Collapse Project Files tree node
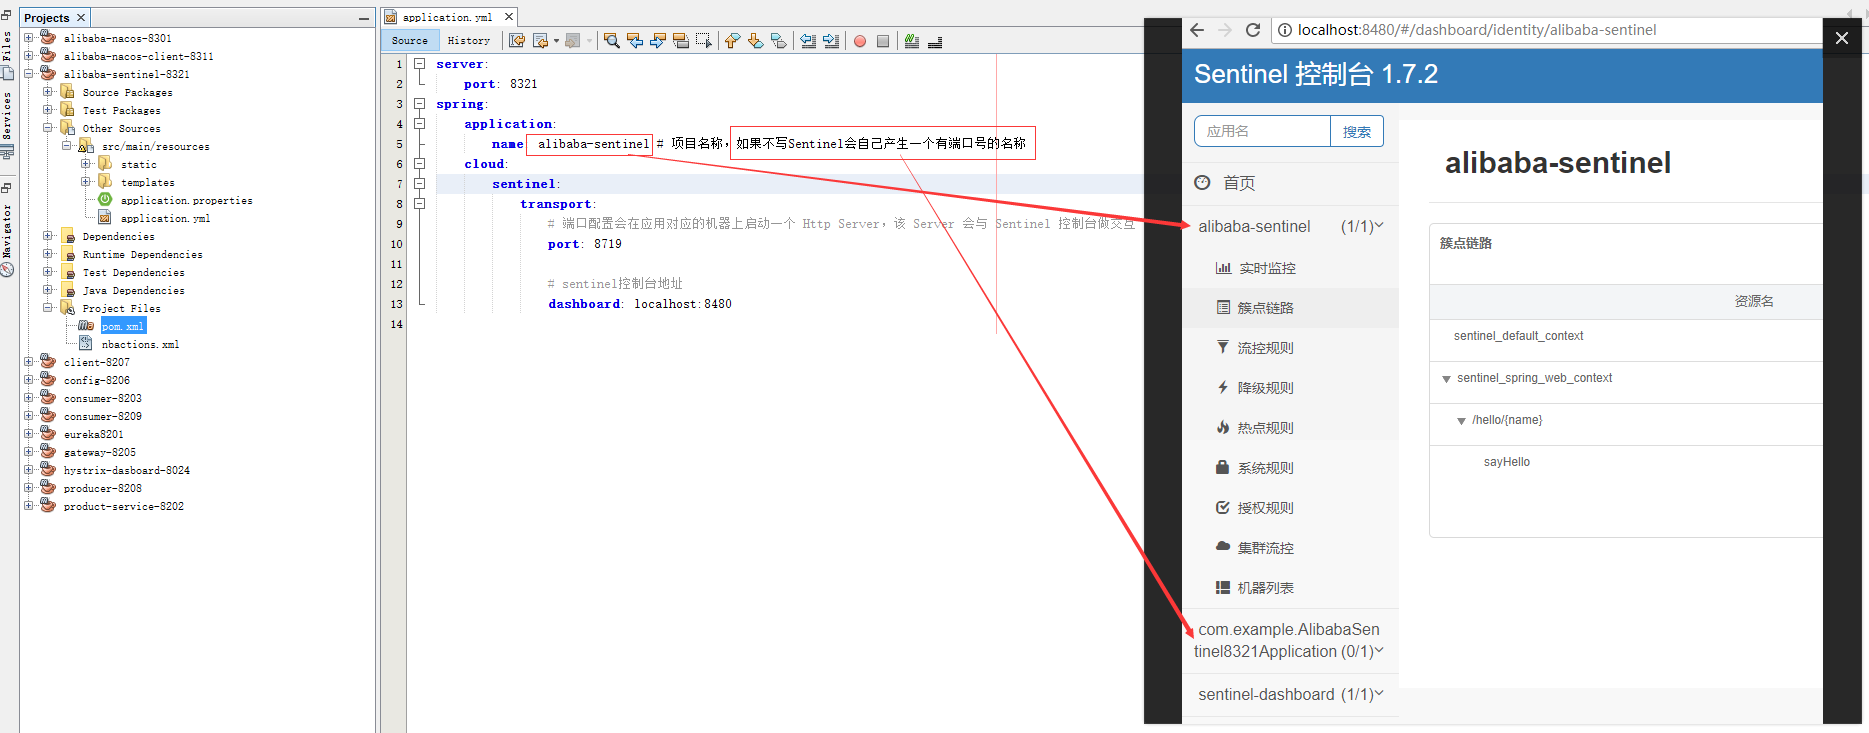 [48, 308]
